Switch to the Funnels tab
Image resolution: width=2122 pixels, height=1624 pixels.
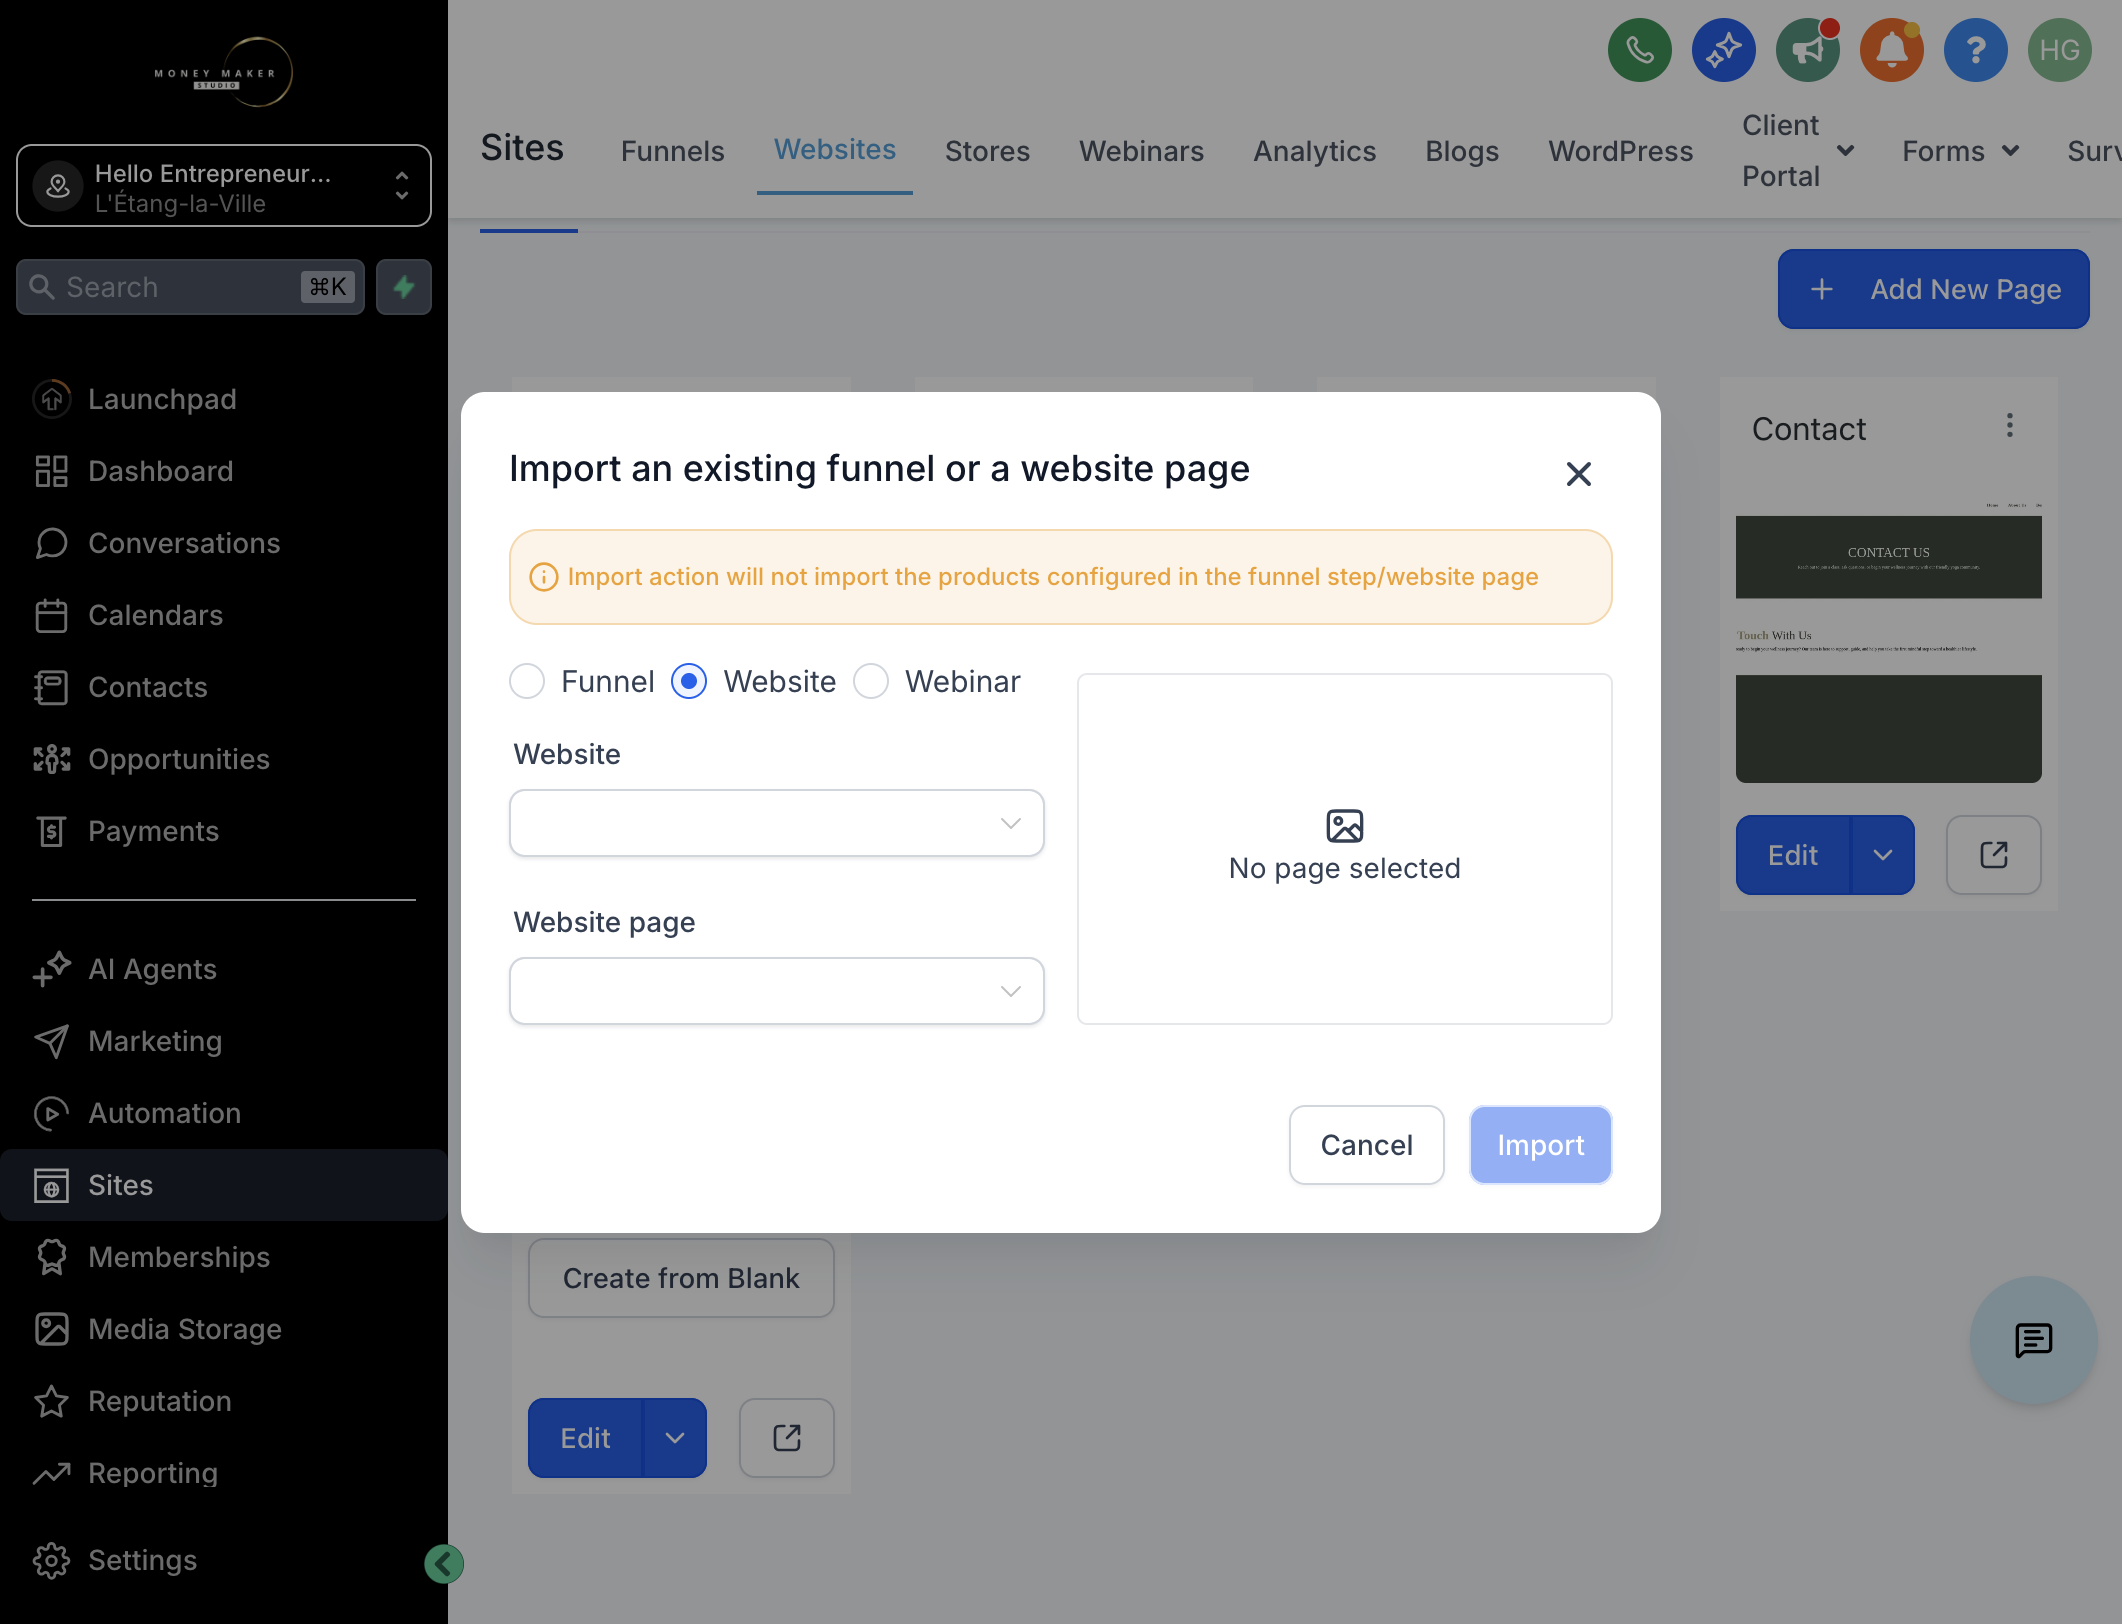[x=673, y=151]
